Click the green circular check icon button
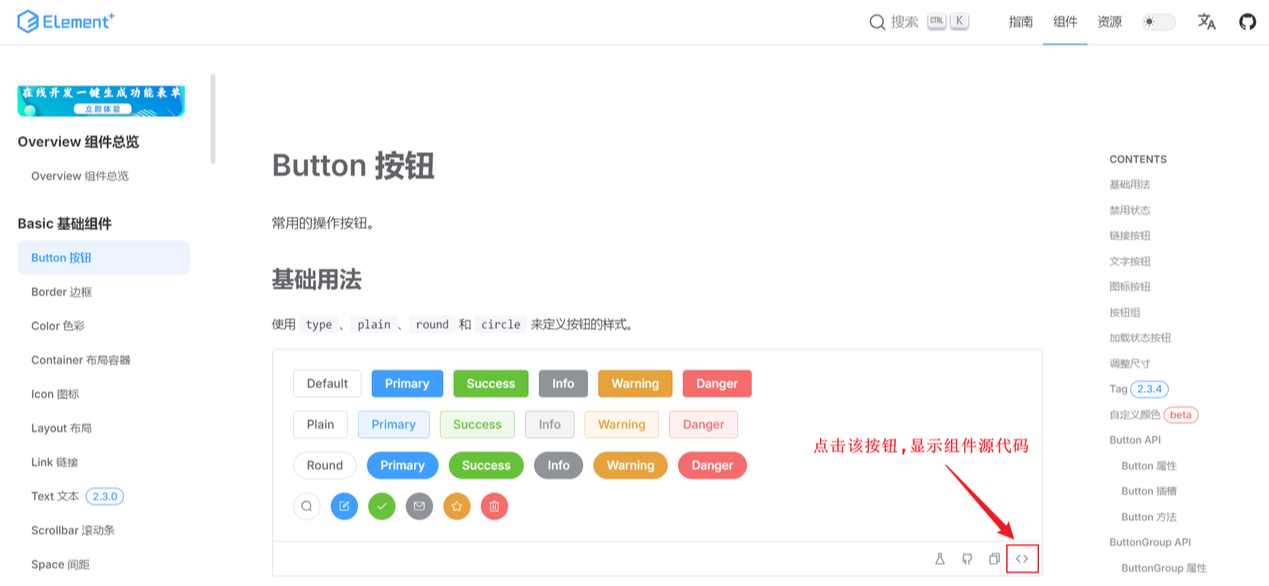The height and width of the screenshot is (586, 1269). click(x=382, y=507)
